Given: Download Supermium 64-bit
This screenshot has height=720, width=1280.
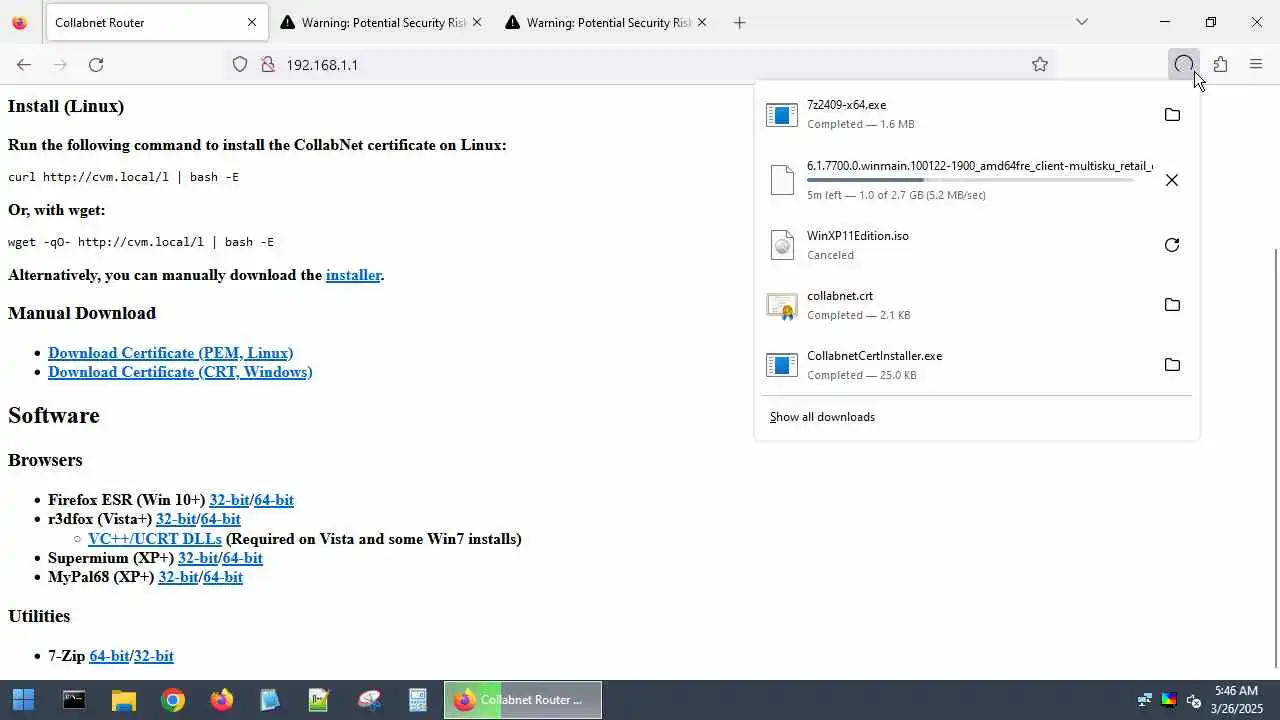Looking at the screenshot, I should click(x=243, y=558).
